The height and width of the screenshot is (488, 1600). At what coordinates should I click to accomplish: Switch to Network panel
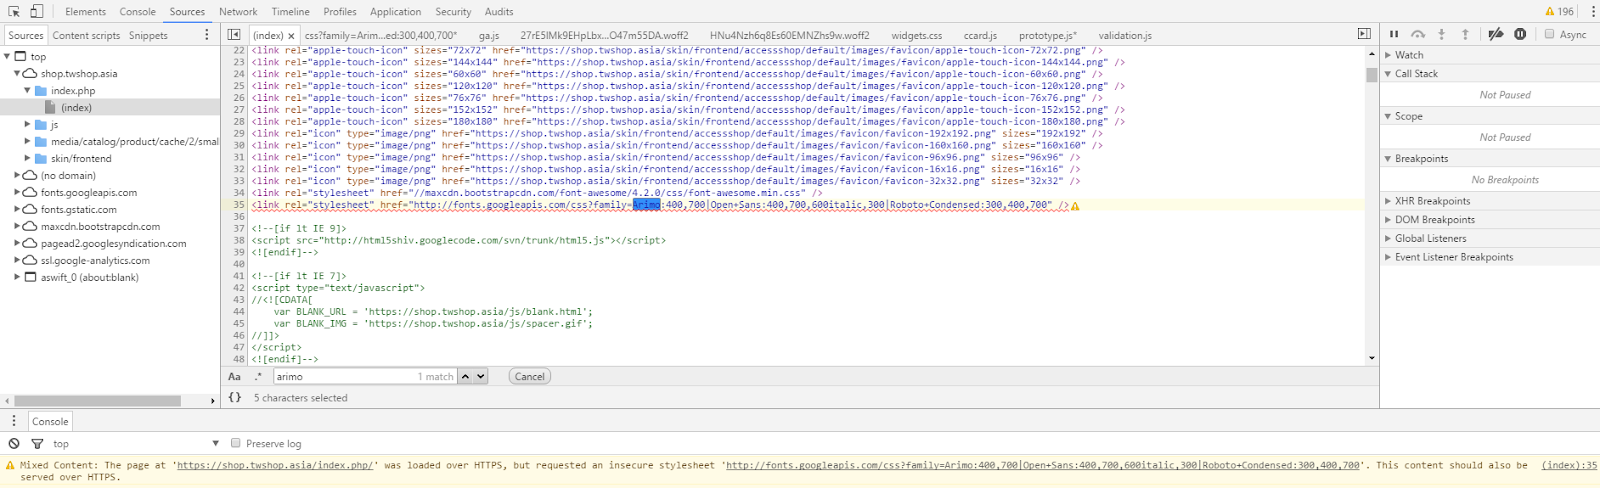click(238, 12)
